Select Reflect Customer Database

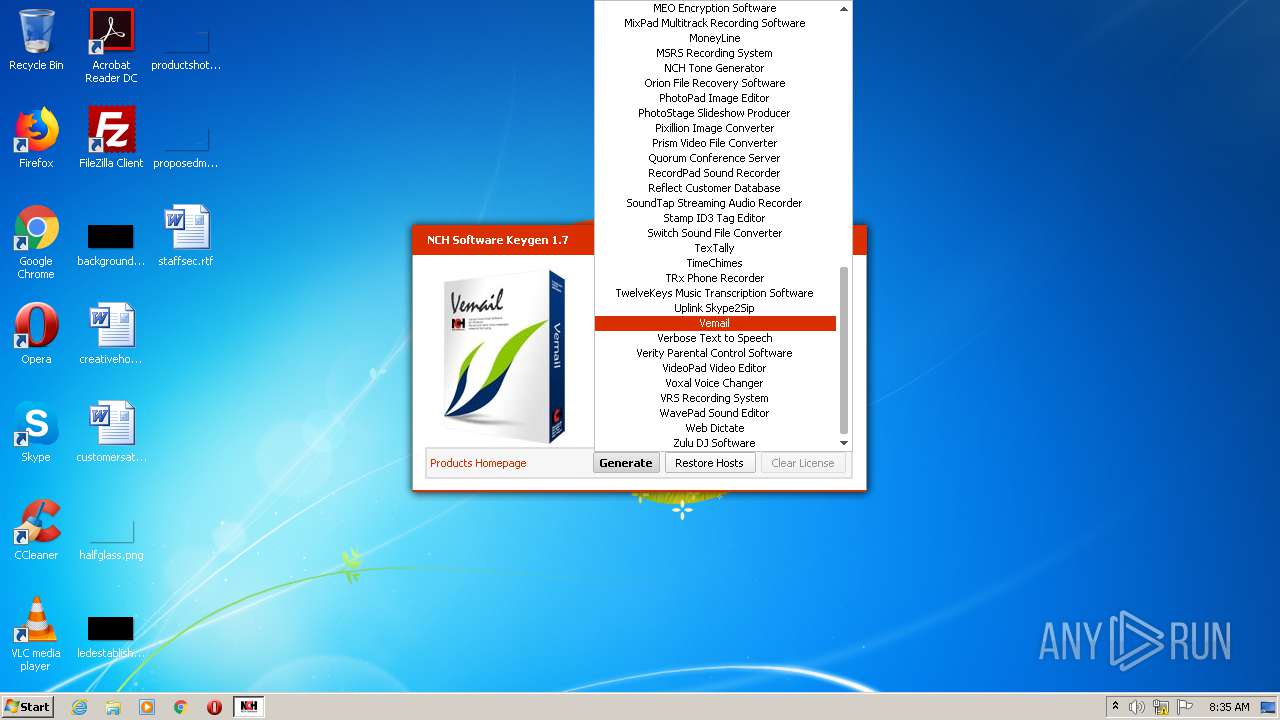tap(715, 188)
